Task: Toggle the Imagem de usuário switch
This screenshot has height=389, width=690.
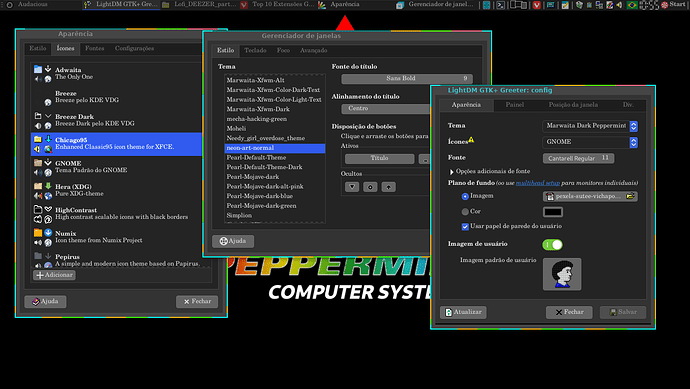Action: [552, 245]
